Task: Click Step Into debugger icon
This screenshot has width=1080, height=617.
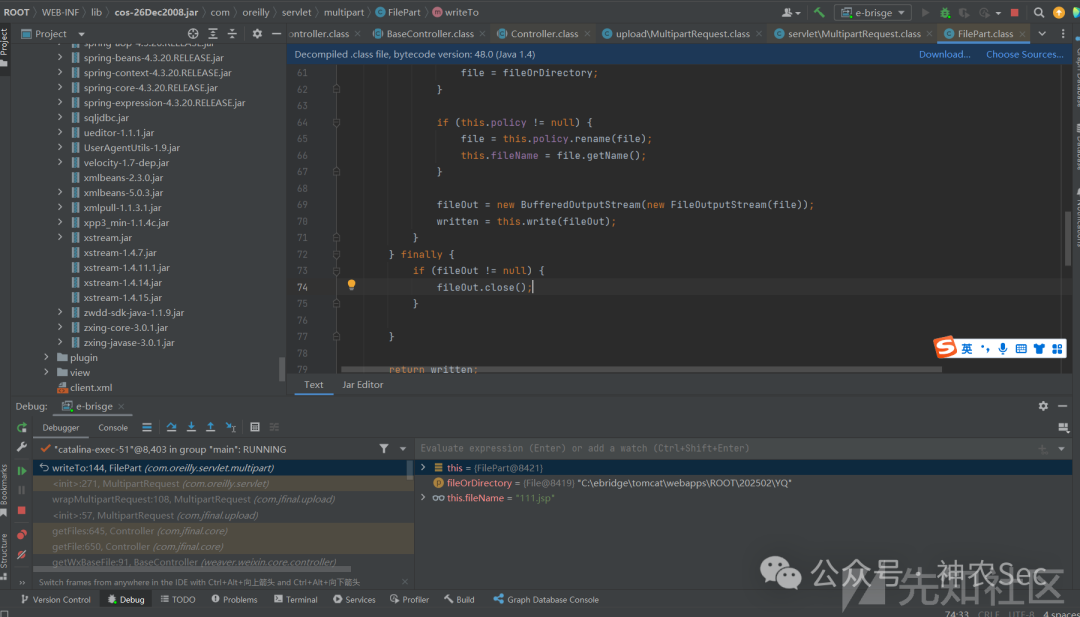Action: [x=191, y=428]
